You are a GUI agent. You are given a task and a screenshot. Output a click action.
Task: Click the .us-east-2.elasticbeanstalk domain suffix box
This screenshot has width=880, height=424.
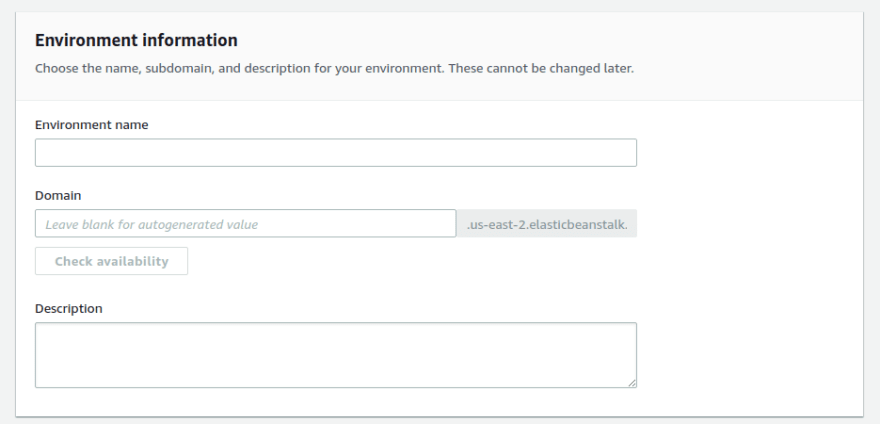tap(547, 224)
